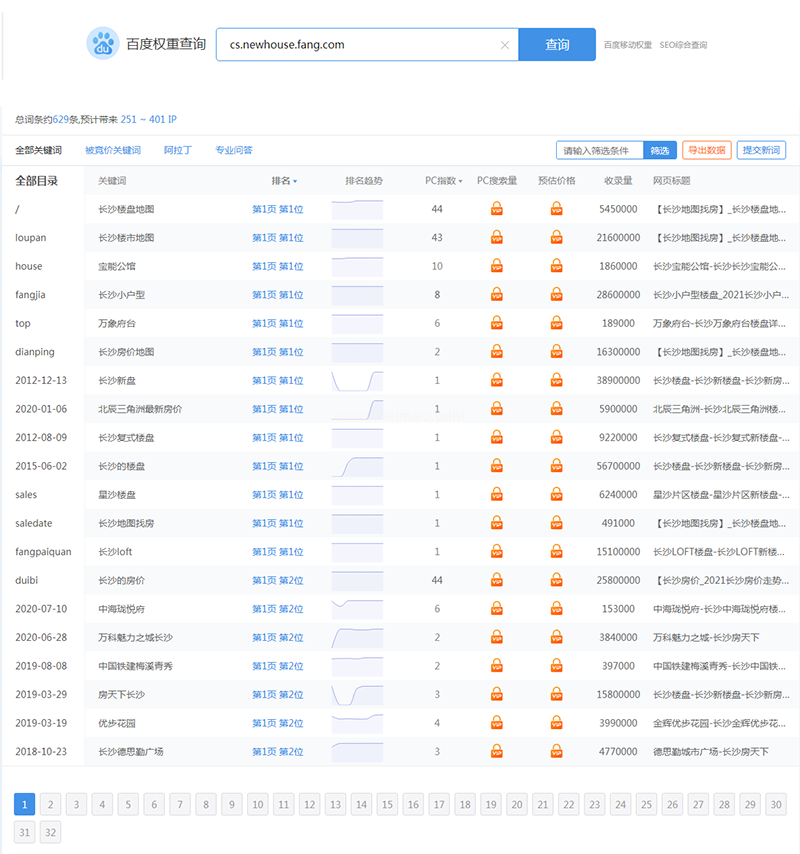Sort by PC指数 column dropdown arrow
Viewport: 800px width, 854px height.
tap(460, 182)
